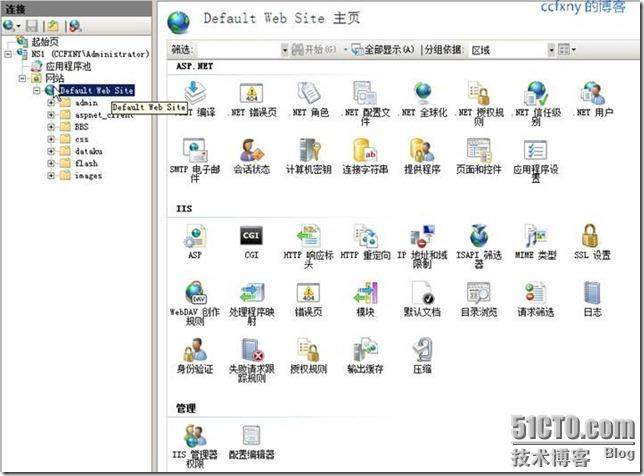Open the CGI feature icon
Viewport: 644px width, 476px height.
pos(251,241)
